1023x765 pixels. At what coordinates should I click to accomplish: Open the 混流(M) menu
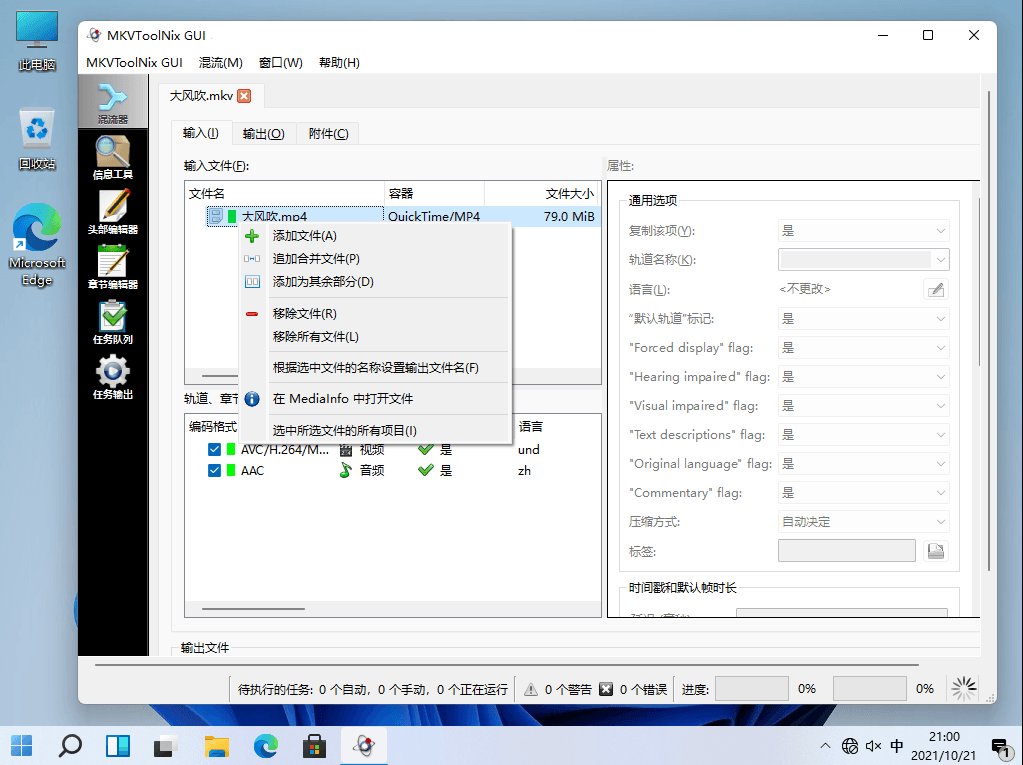click(x=221, y=63)
